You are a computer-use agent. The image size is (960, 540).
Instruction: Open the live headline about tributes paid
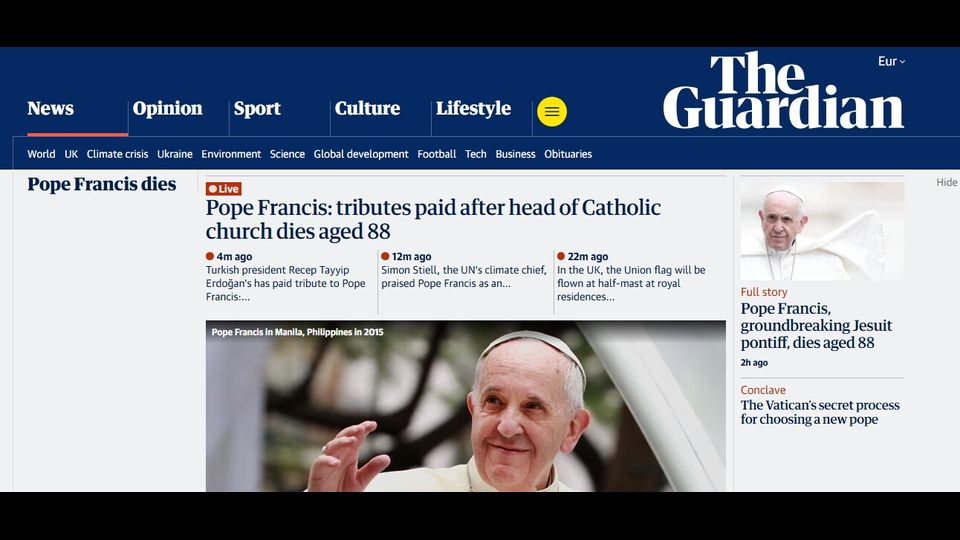click(433, 219)
